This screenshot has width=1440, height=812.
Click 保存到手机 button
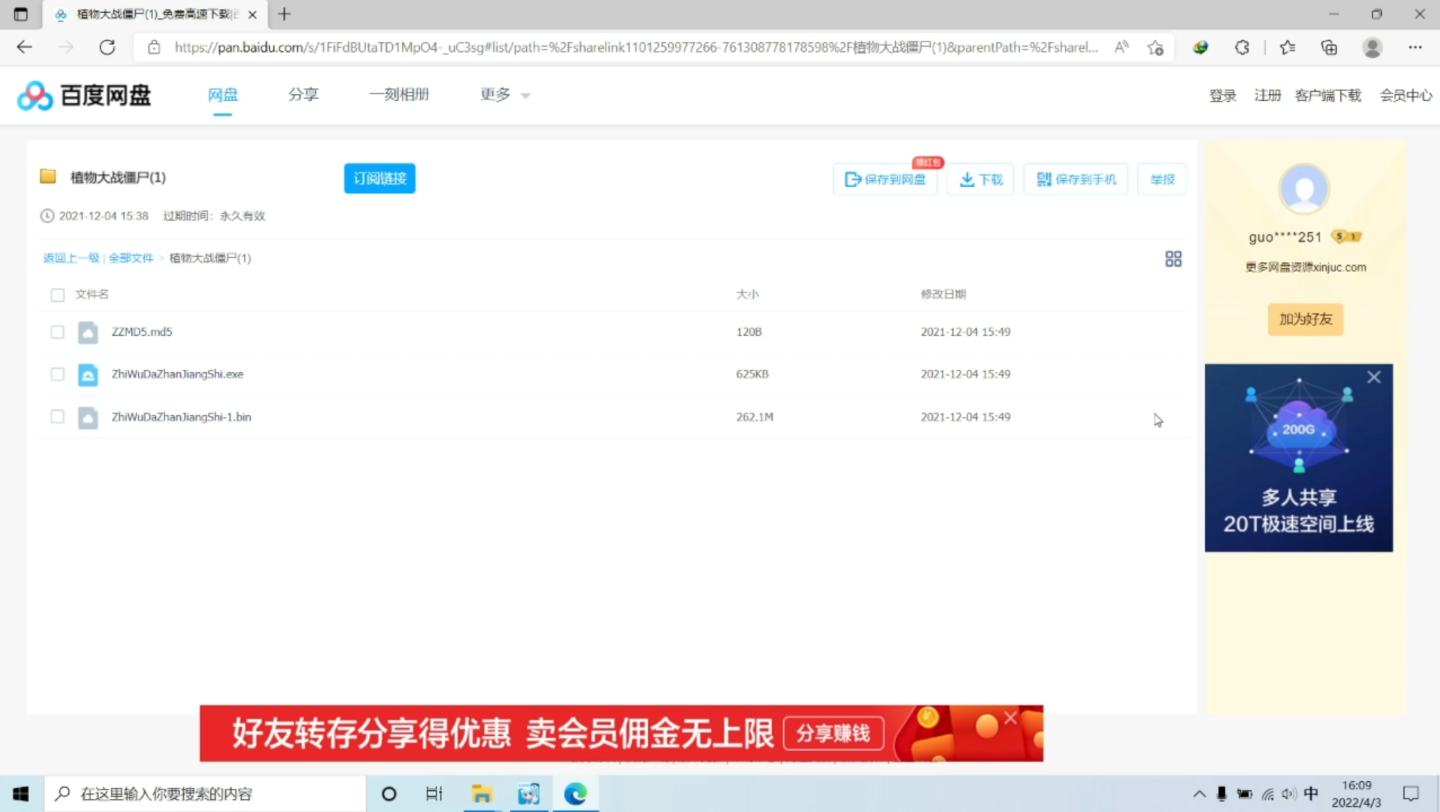click(x=1076, y=179)
